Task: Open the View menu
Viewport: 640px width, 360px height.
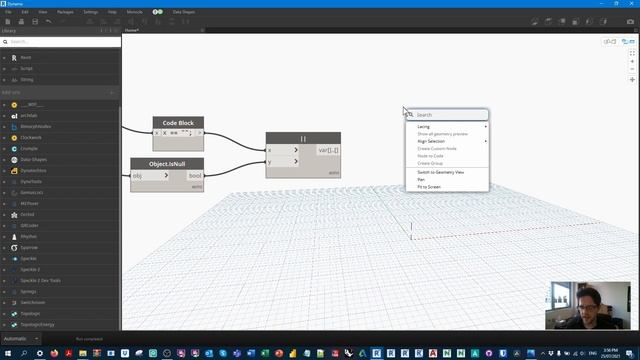Action: pos(42,12)
